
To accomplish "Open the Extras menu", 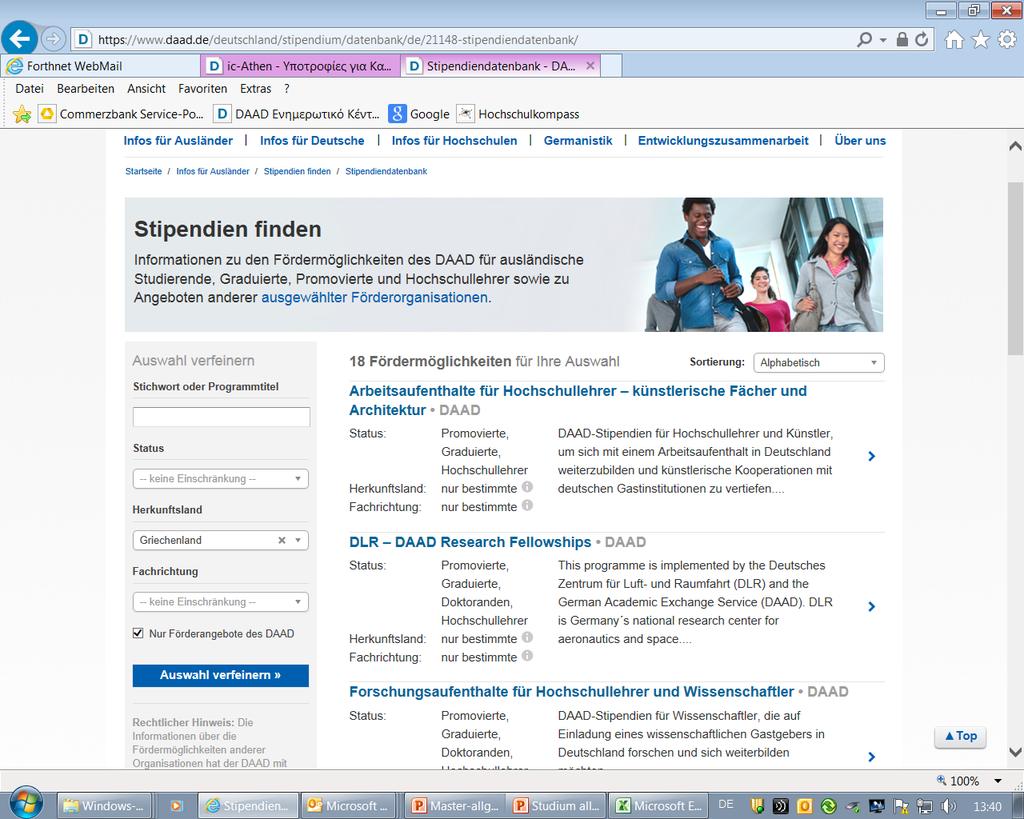I will [x=255, y=89].
